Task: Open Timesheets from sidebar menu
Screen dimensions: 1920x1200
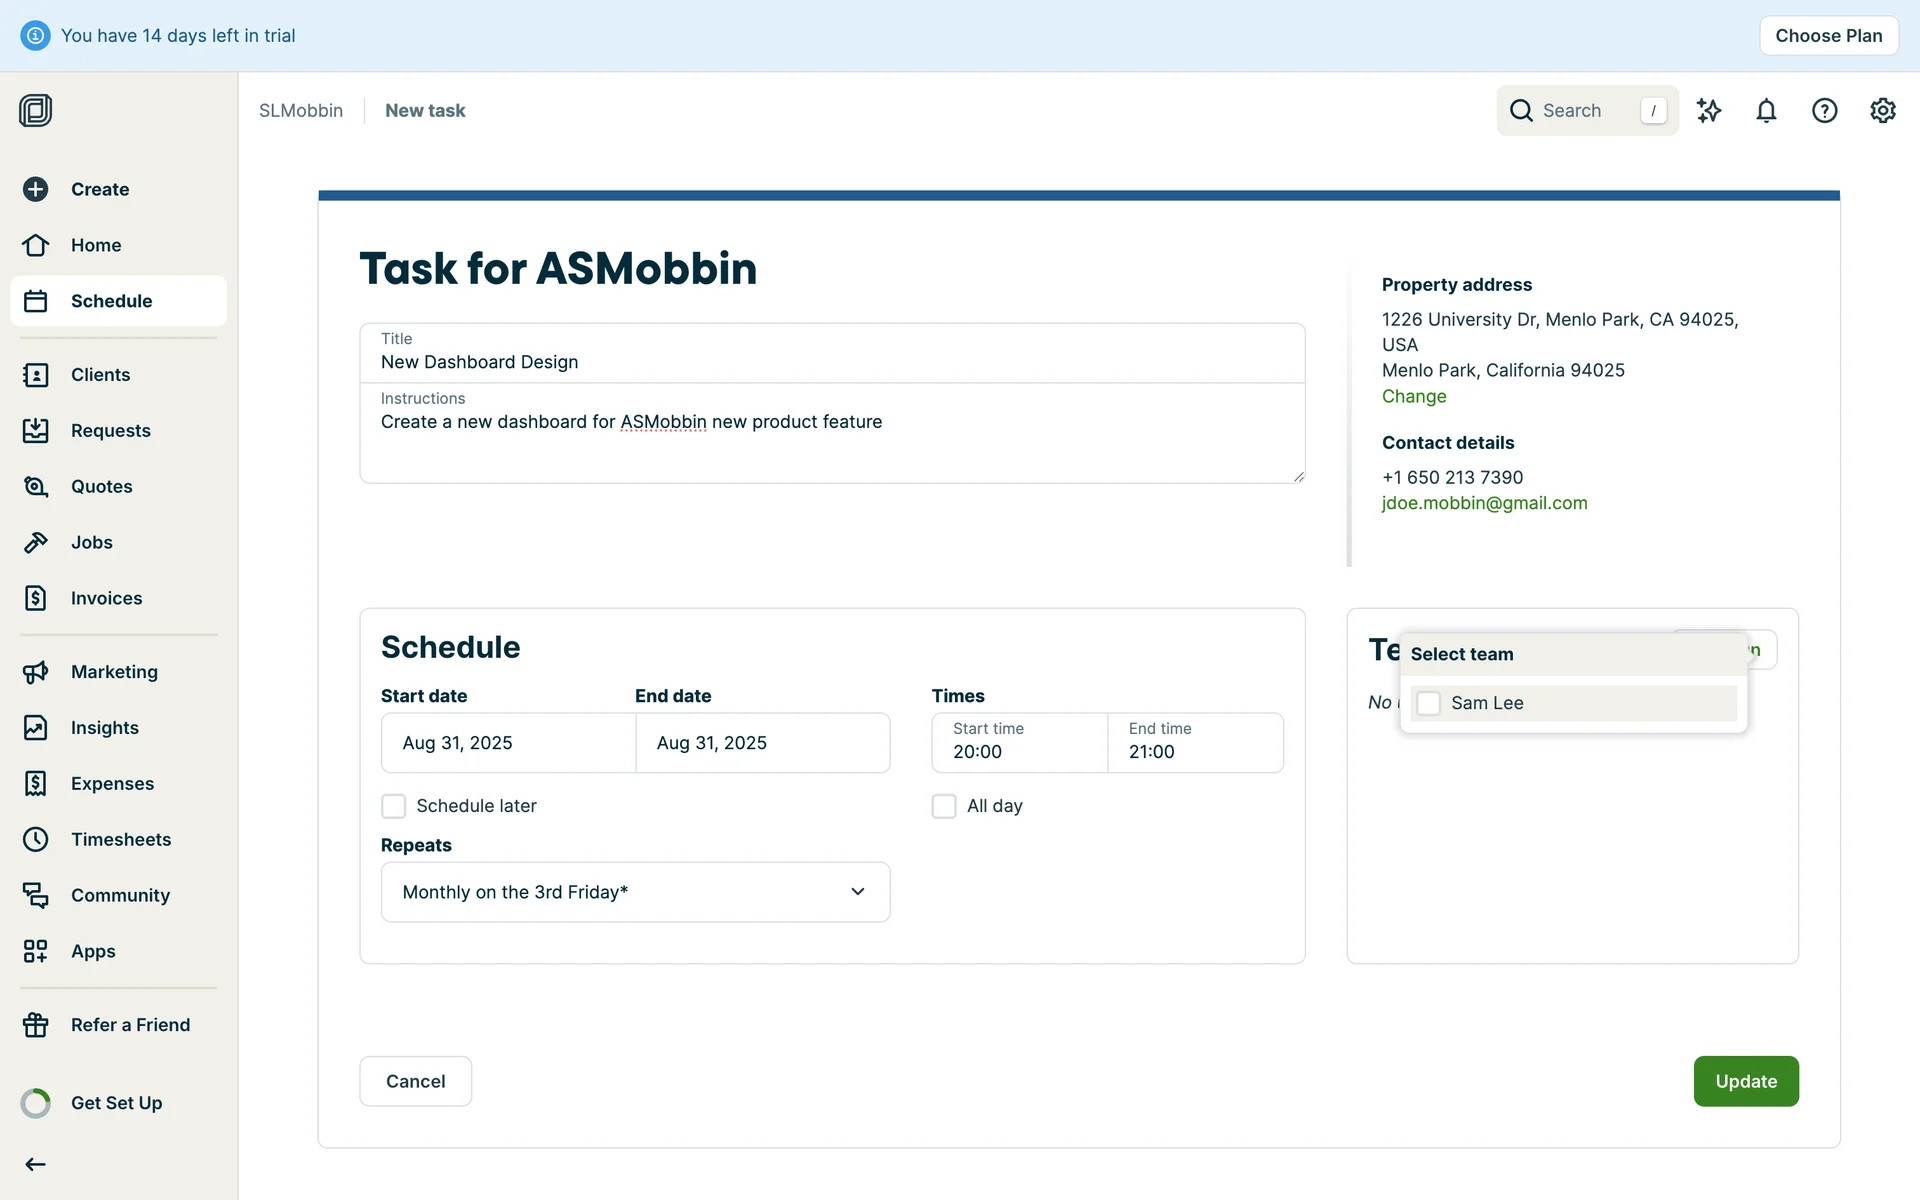Action: coord(120,839)
